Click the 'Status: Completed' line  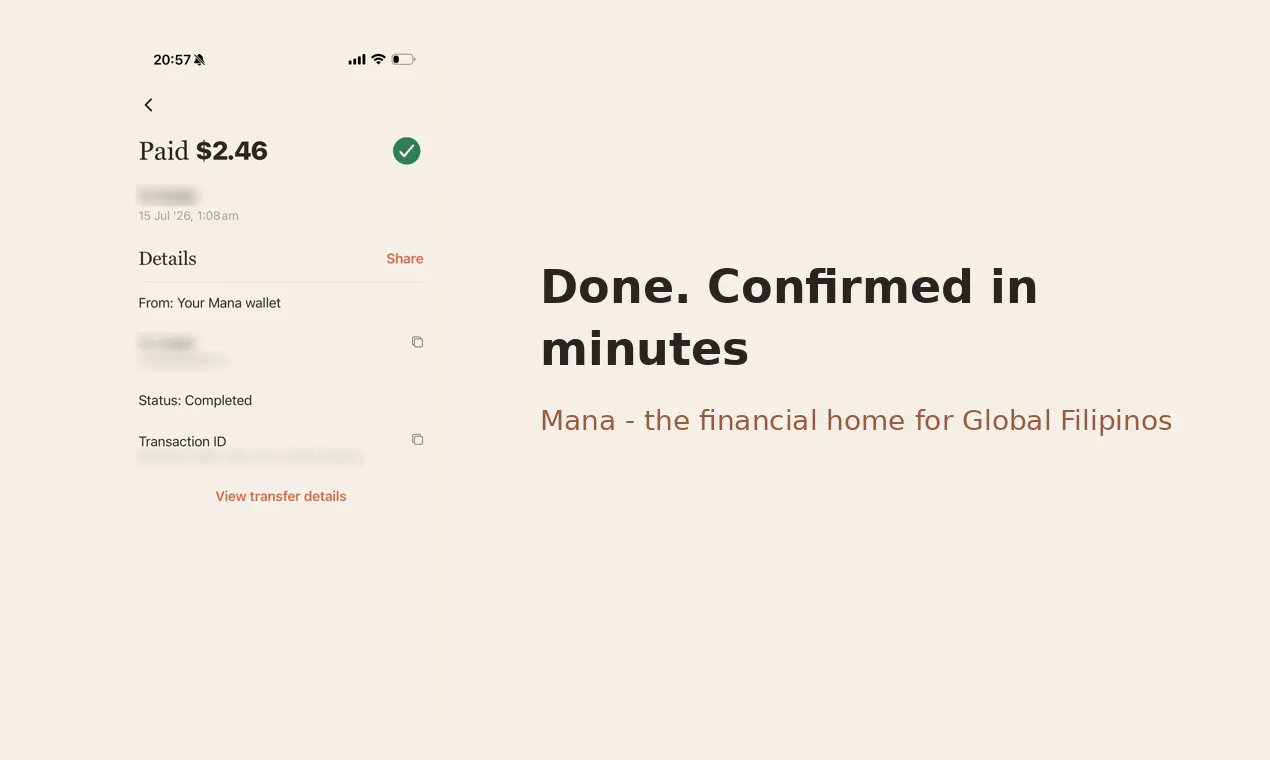pyautogui.click(x=195, y=401)
